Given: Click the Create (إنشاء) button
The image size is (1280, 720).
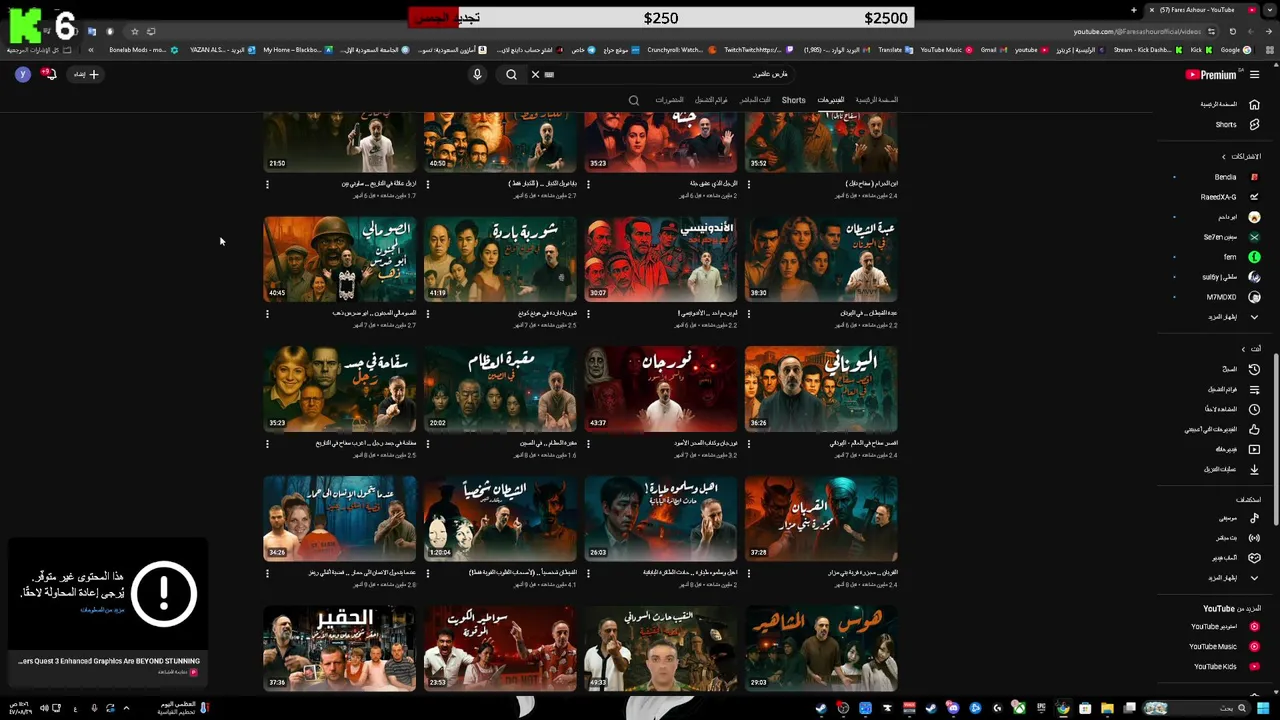Looking at the screenshot, I should pyautogui.click(x=86, y=74).
